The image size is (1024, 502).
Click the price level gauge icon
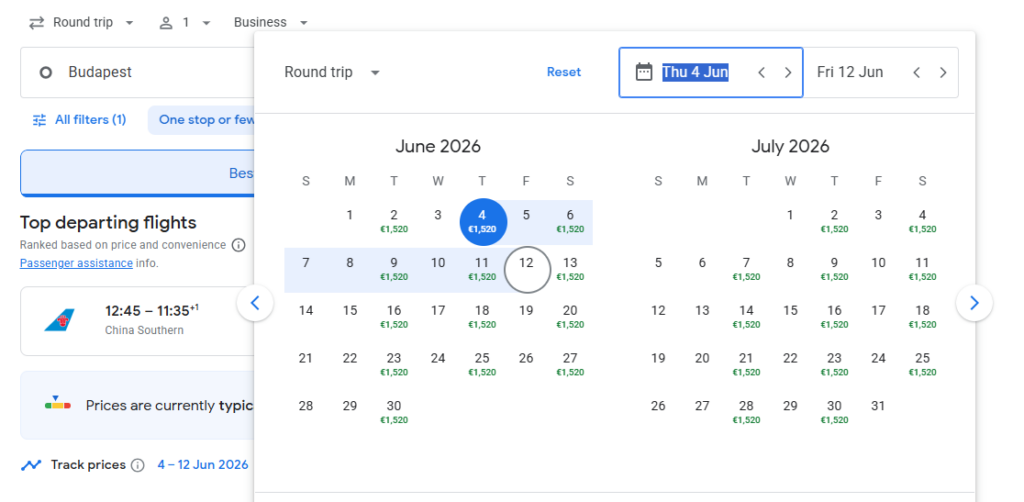click(x=58, y=405)
